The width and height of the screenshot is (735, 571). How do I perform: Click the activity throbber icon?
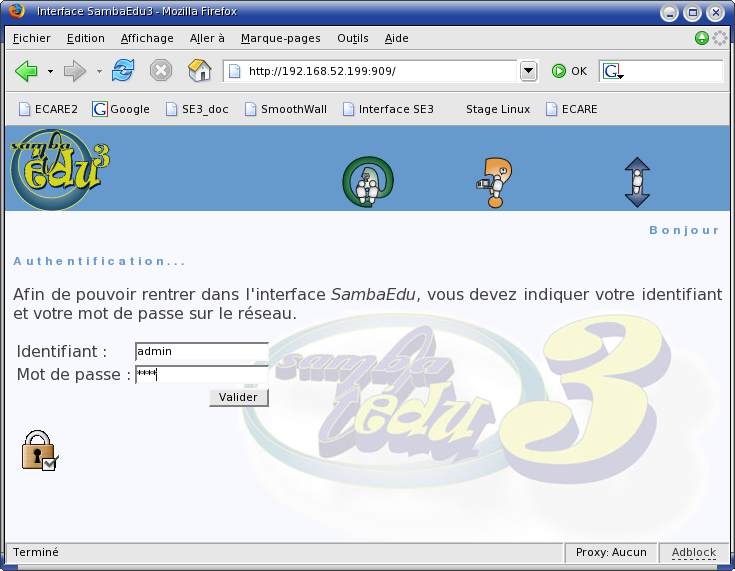pyautogui.click(x=720, y=38)
